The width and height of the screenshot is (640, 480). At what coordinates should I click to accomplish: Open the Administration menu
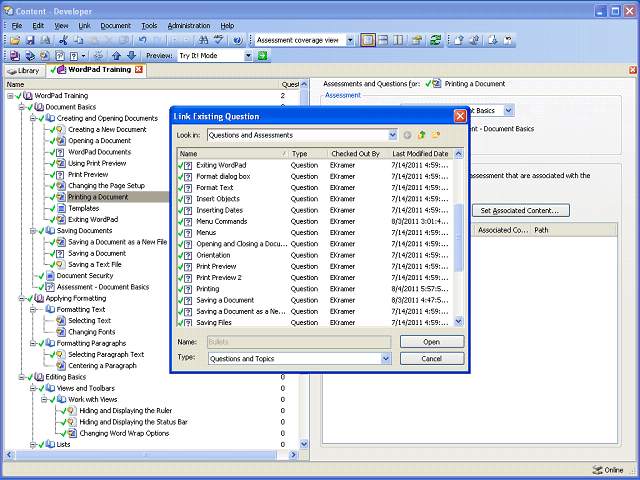click(189, 26)
